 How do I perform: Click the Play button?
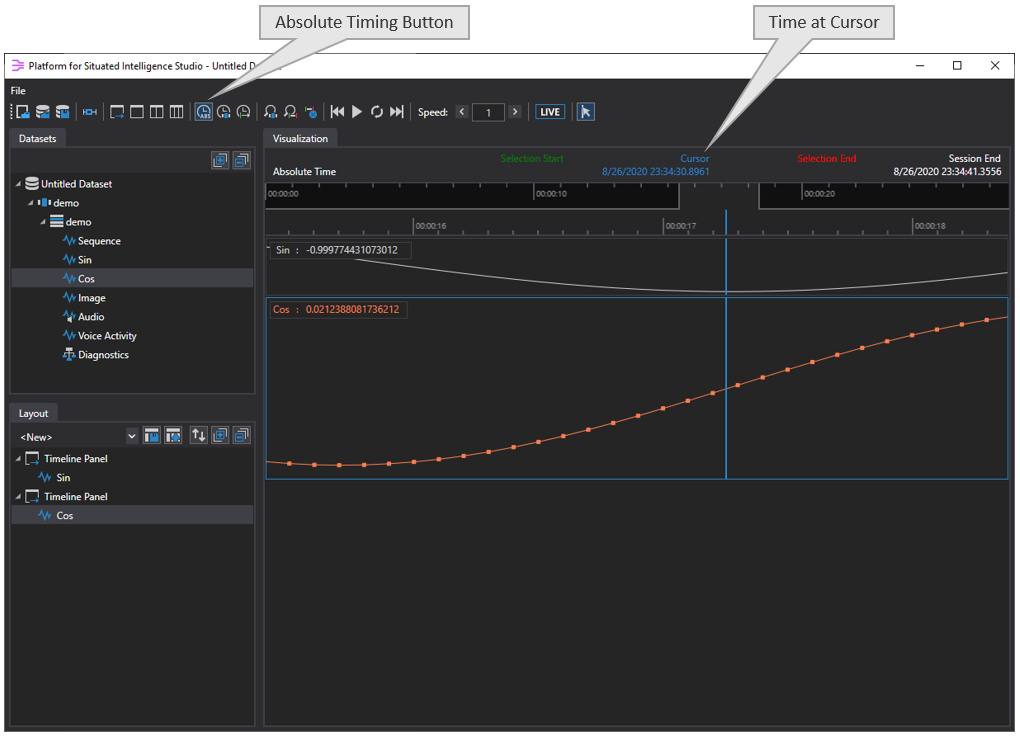[357, 111]
